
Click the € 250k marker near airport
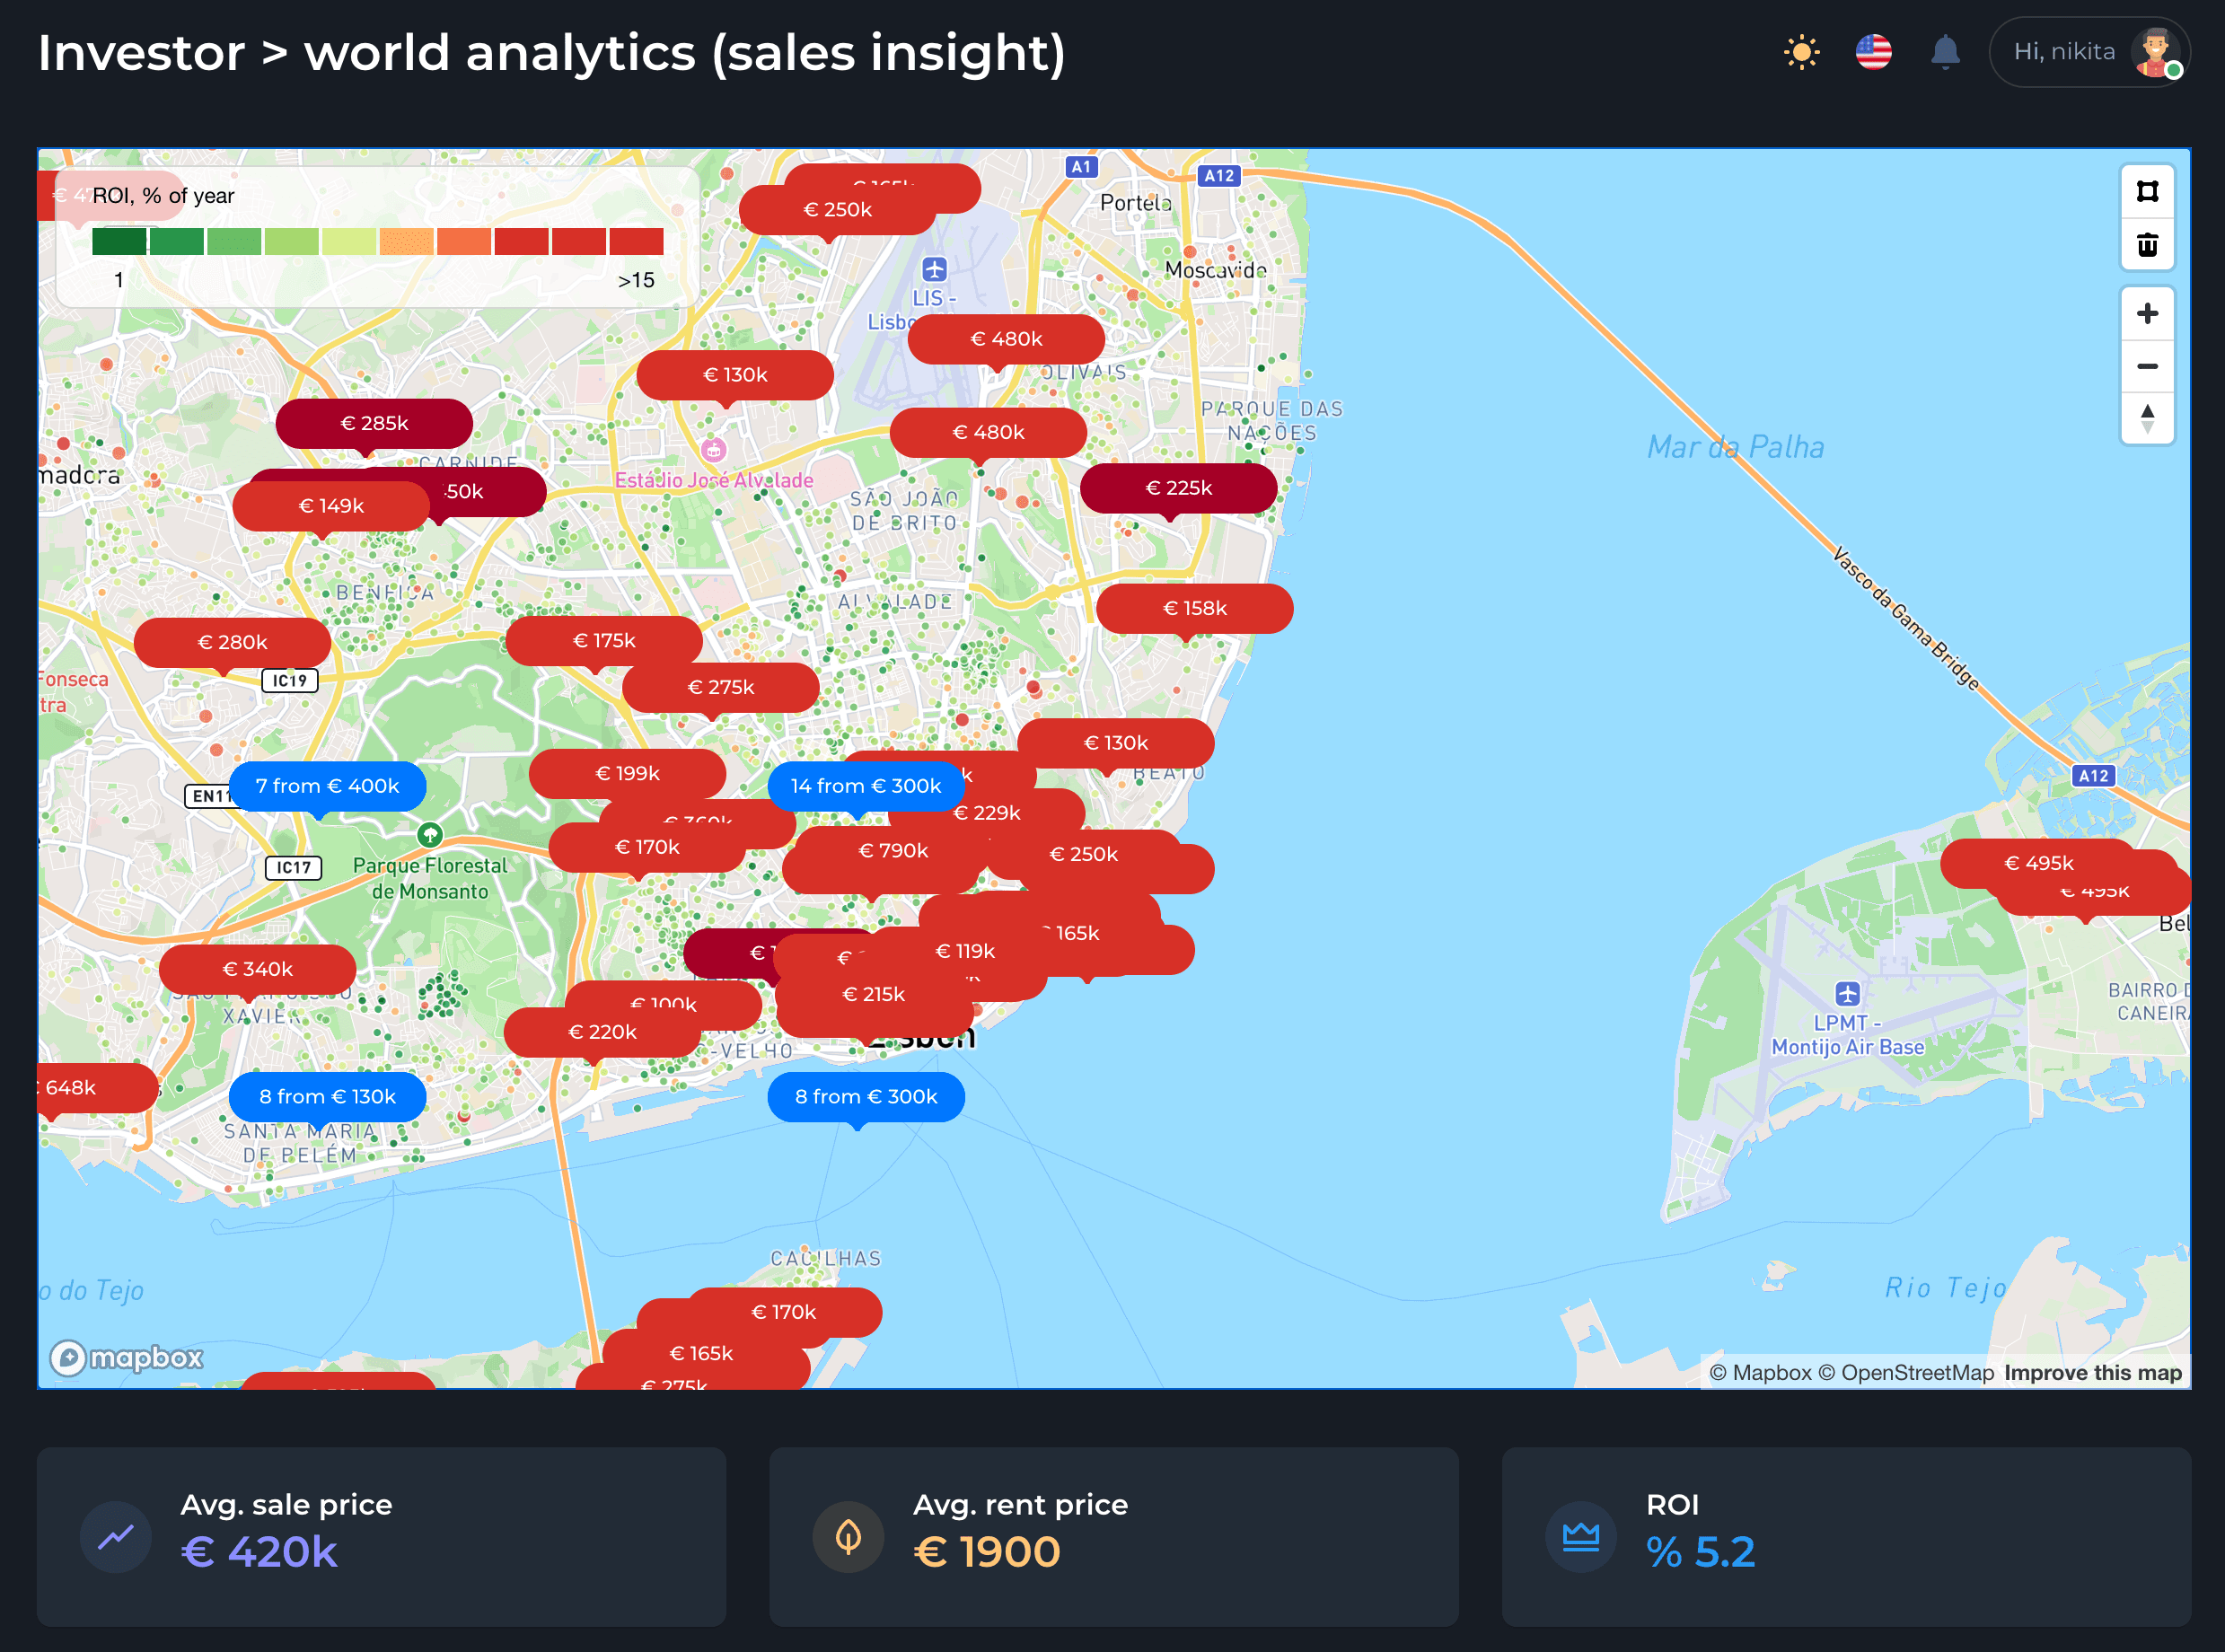837,210
